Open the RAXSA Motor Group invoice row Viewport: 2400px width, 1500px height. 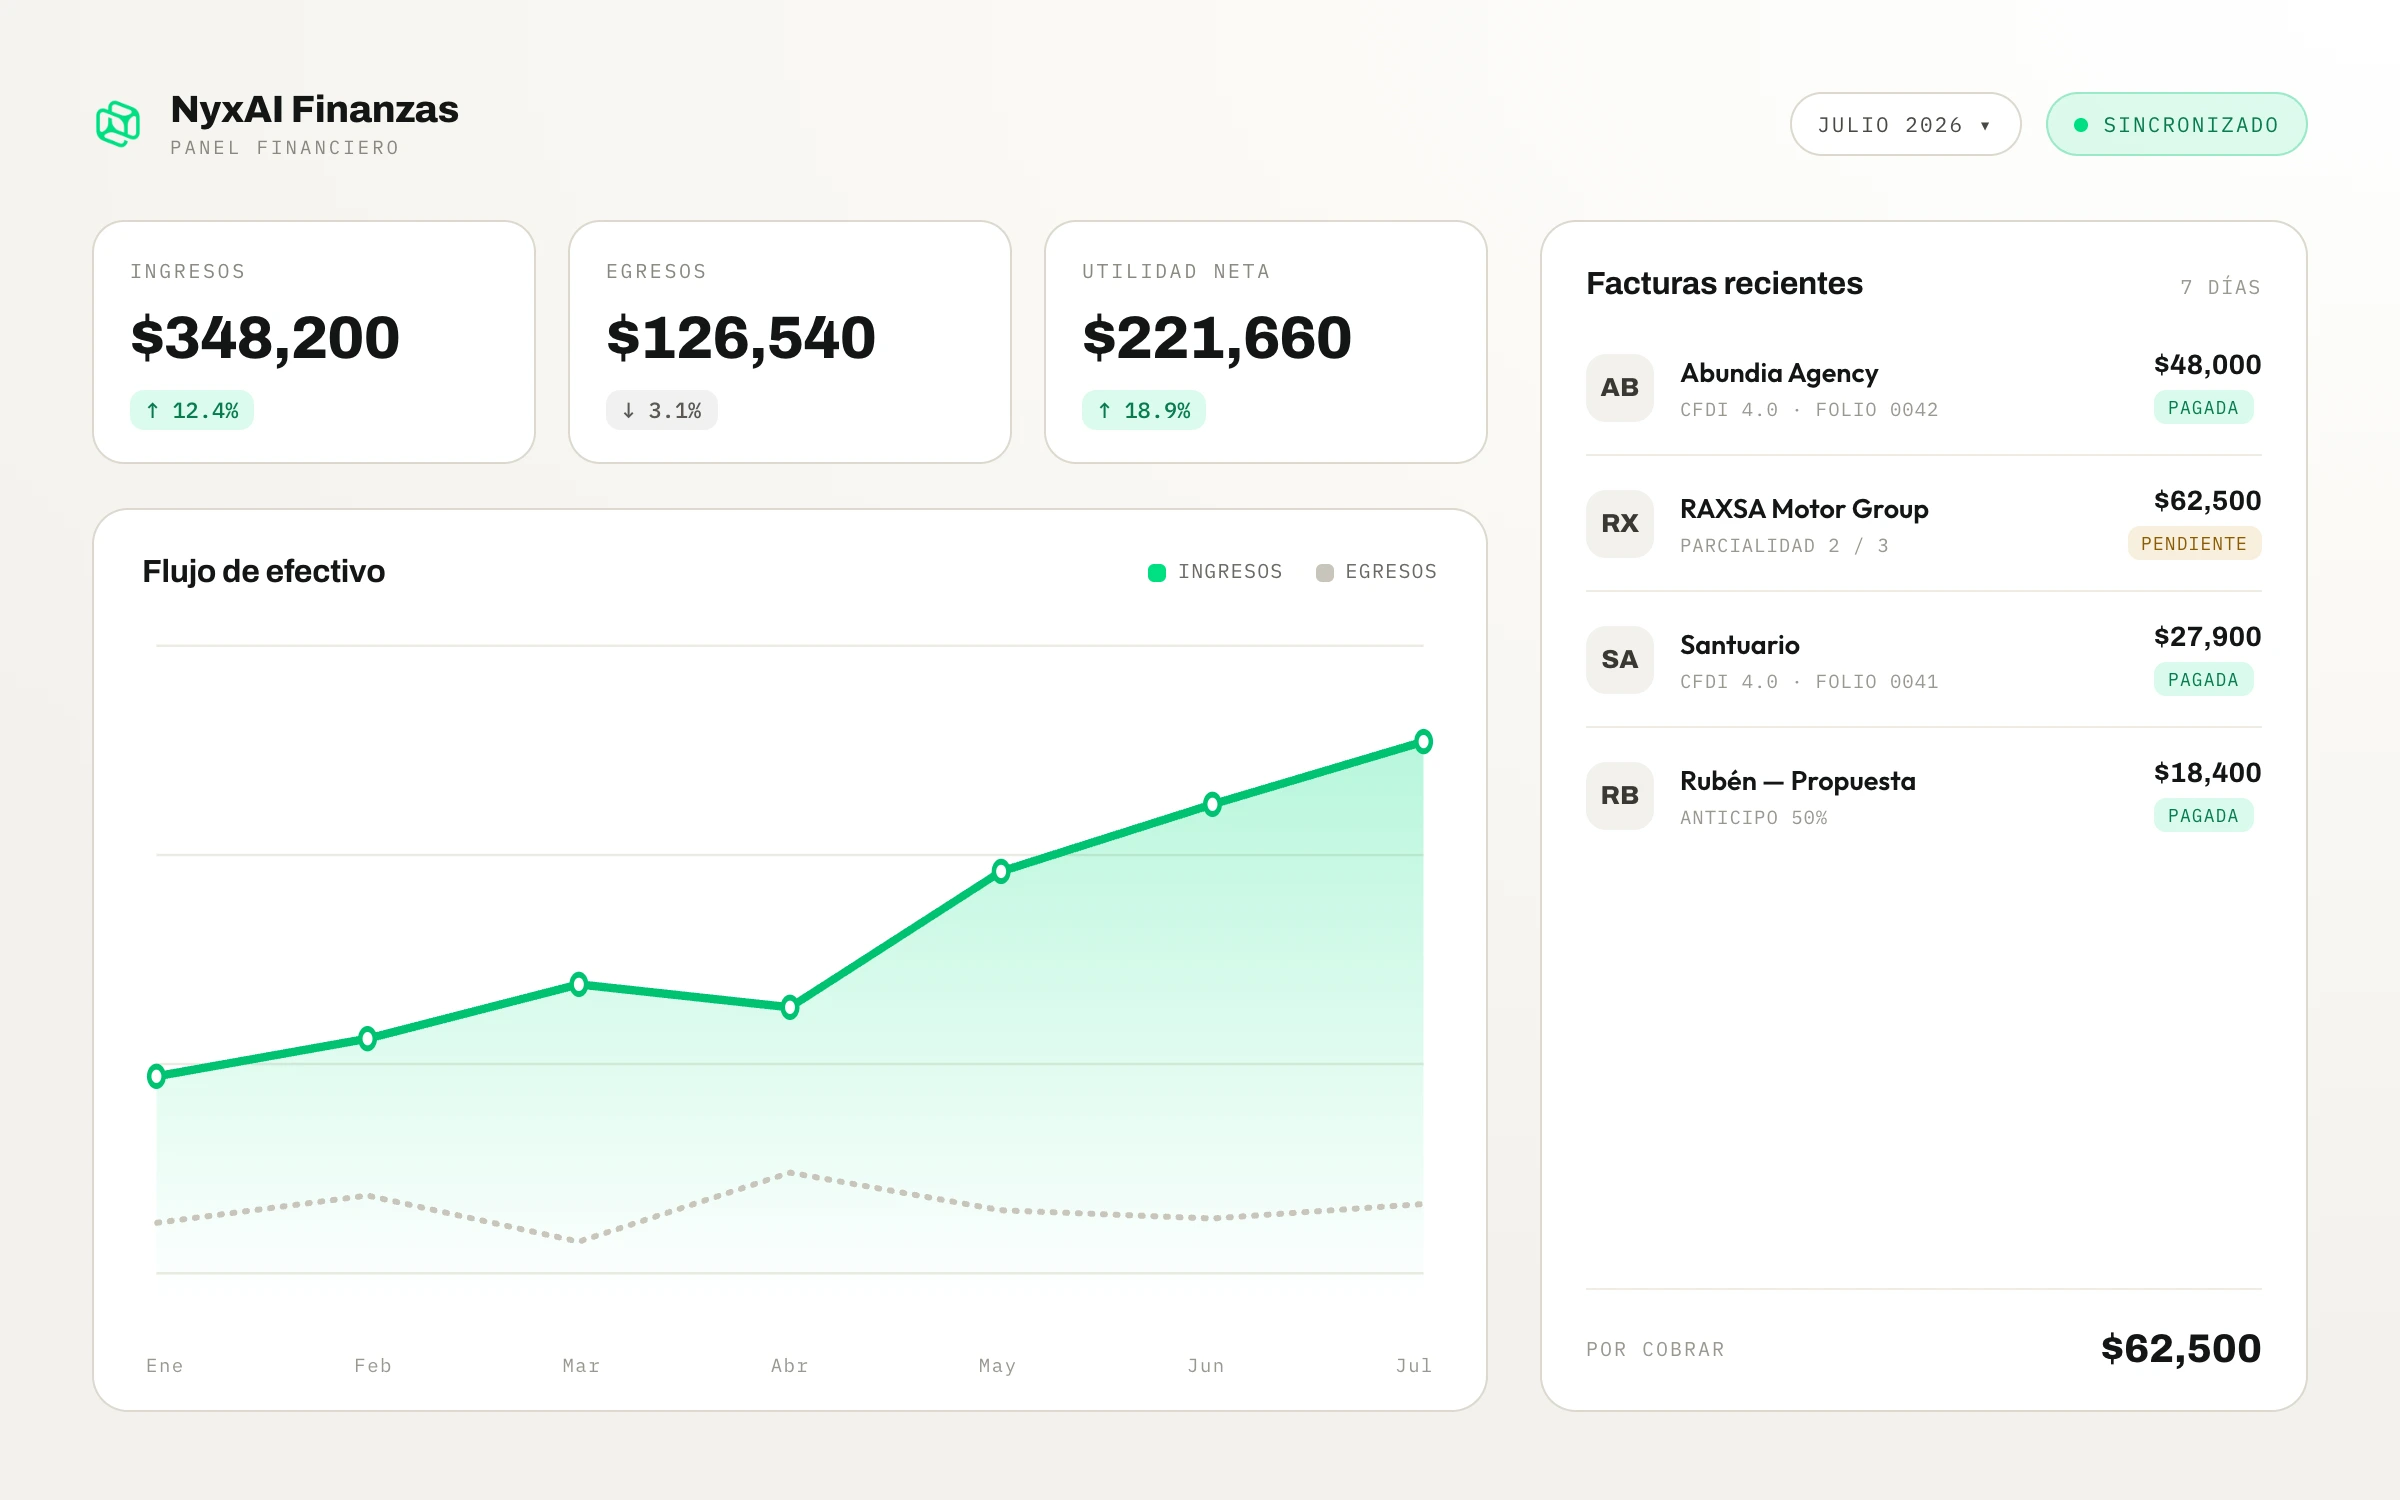click(x=1923, y=524)
